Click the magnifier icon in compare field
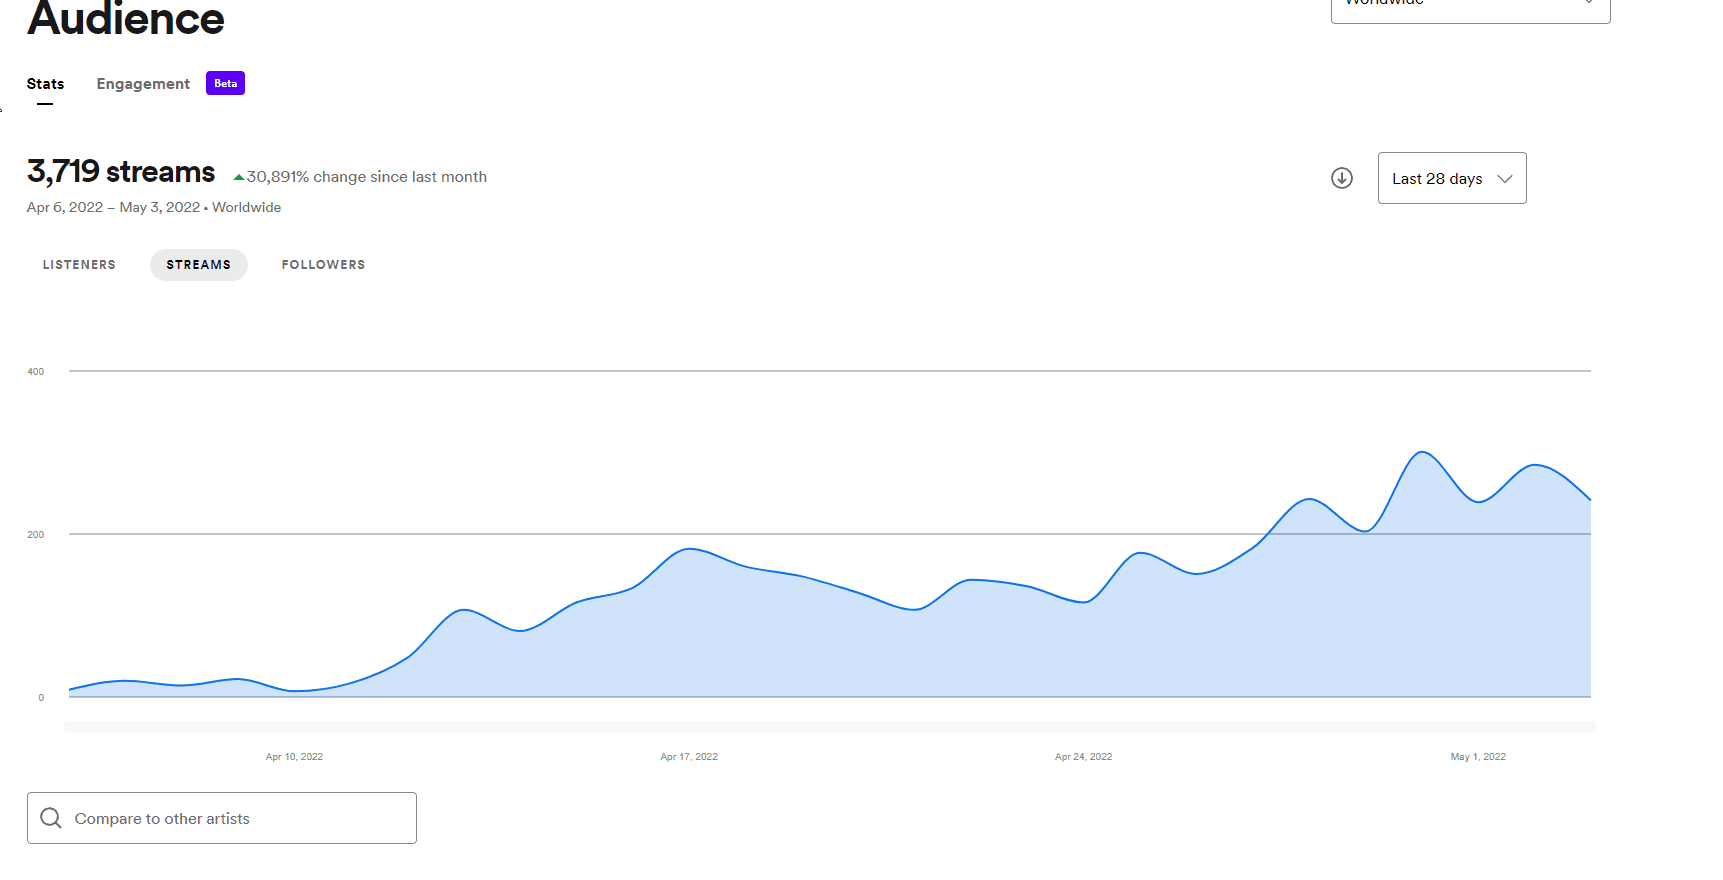This screenshot has height=880, width=1723. pyautogui.click(x=51, y=818)
